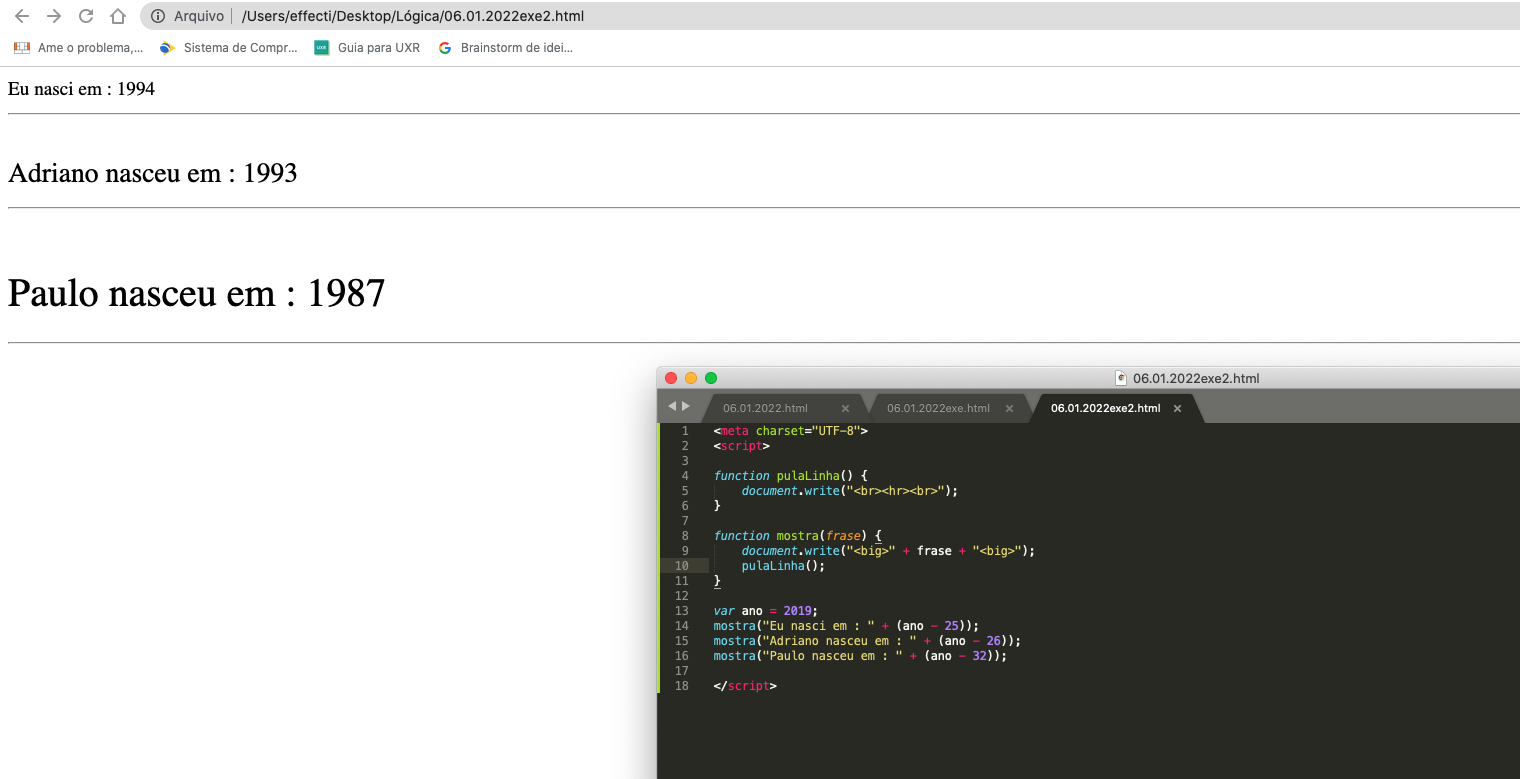
Task: Click the "var ano = 2019;" line
Action: 766,611
